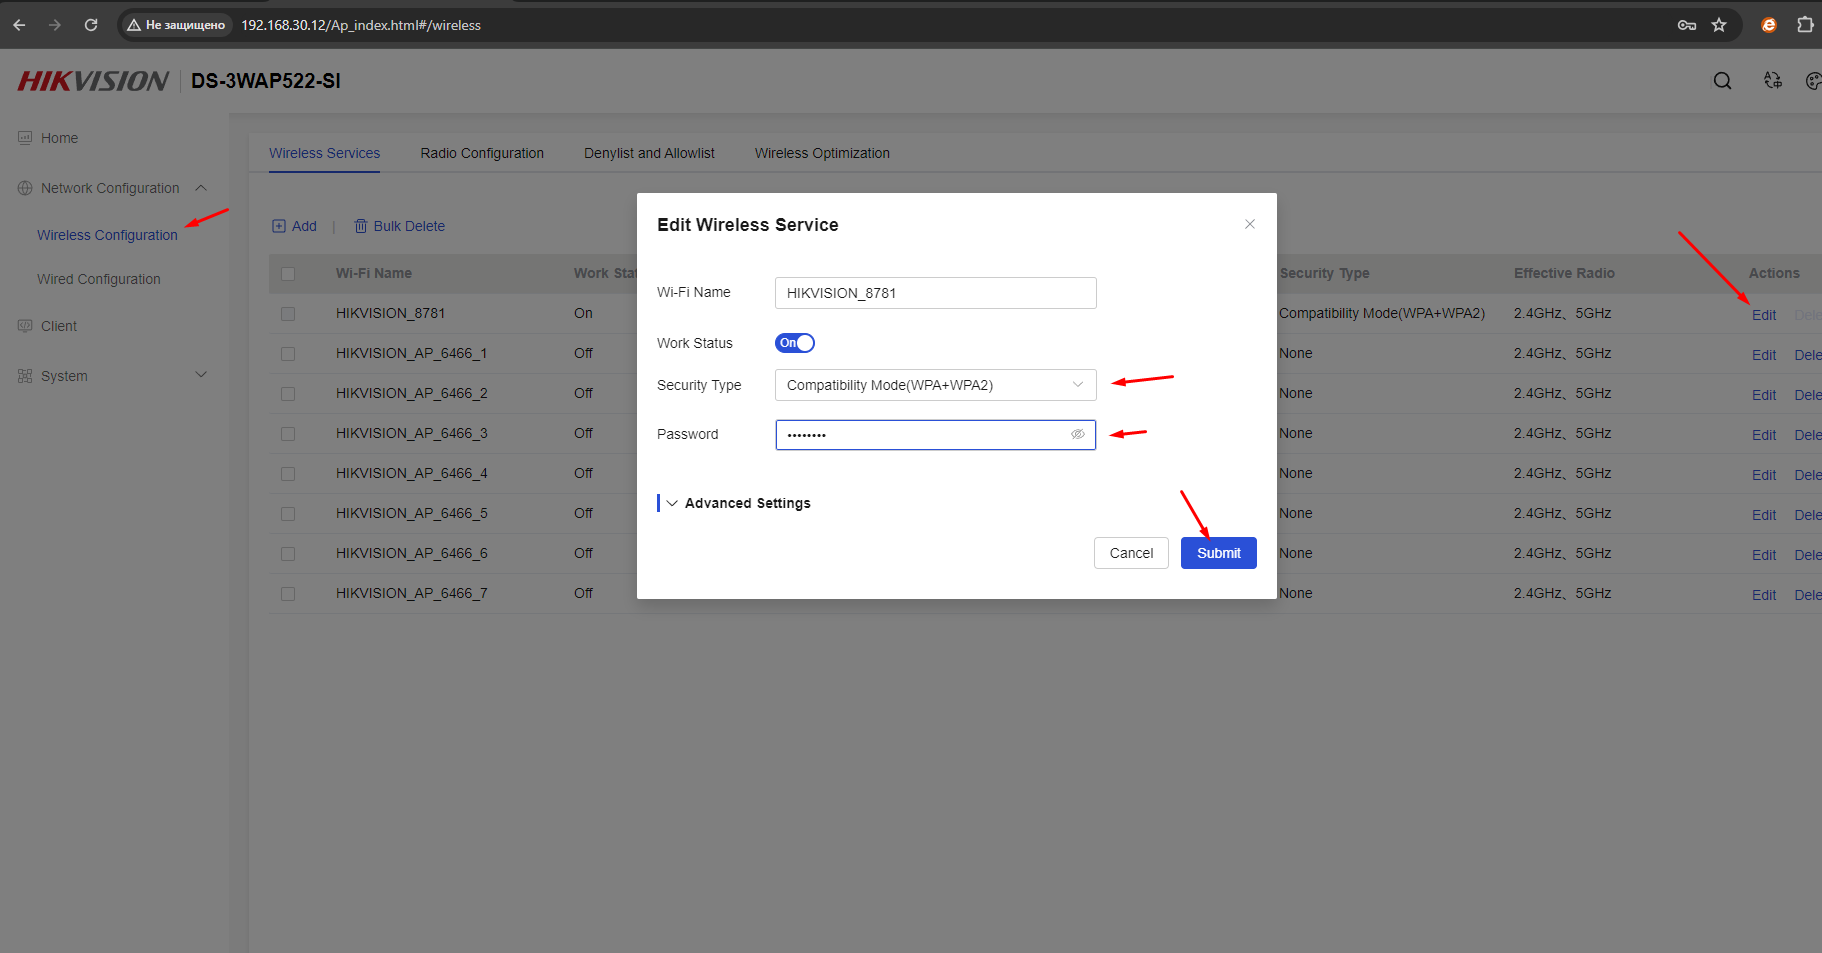Click the search magnifier icon in header
1822x953 pixels.
click(1722, 81)
